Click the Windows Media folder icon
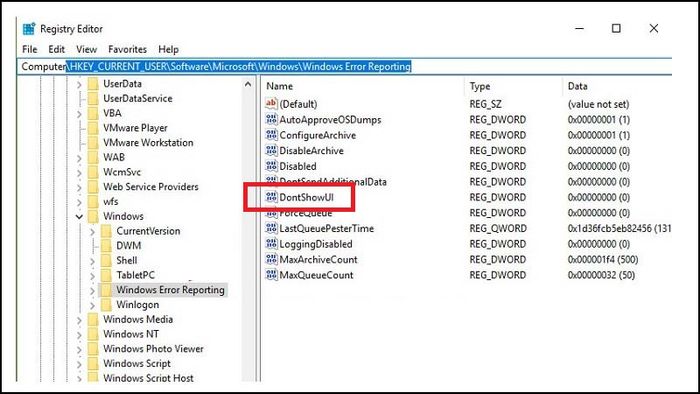Viewport: 700px width, 394px height. tap(93, 319)
